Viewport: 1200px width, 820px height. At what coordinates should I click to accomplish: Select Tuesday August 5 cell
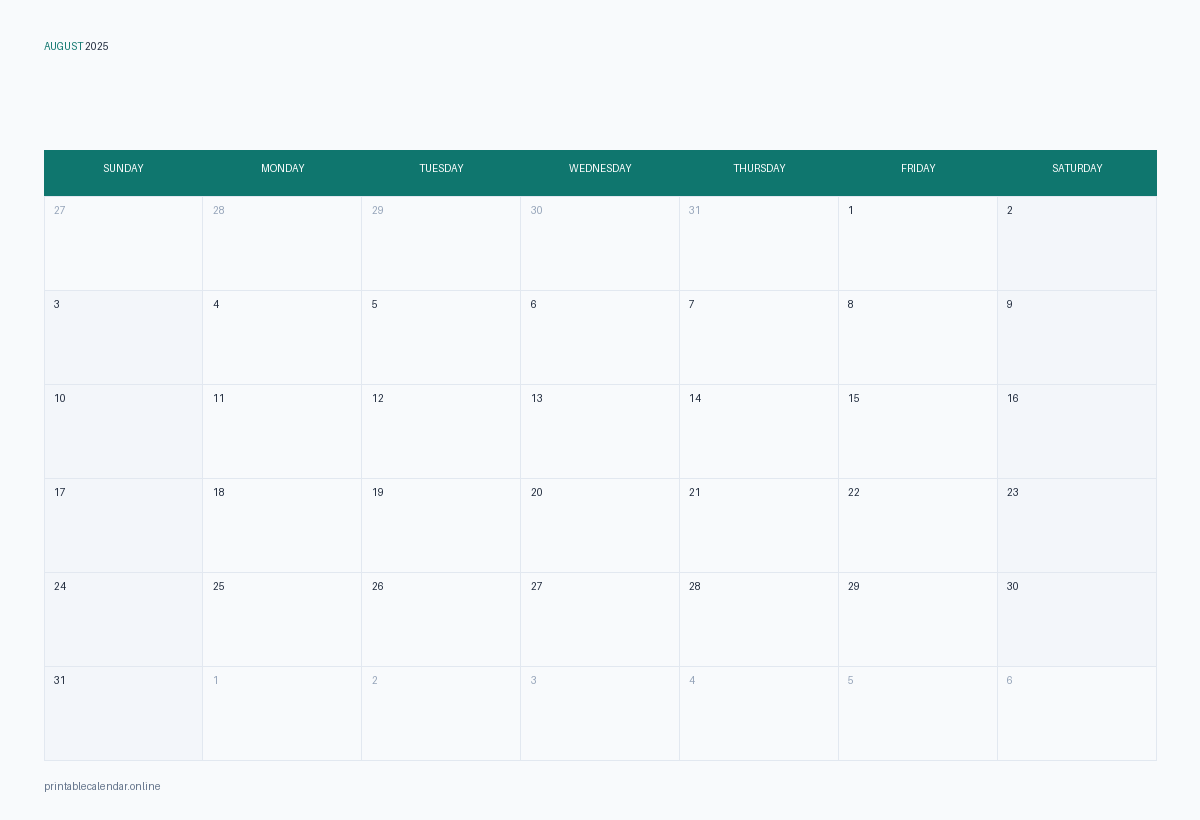tap(441, 338)
